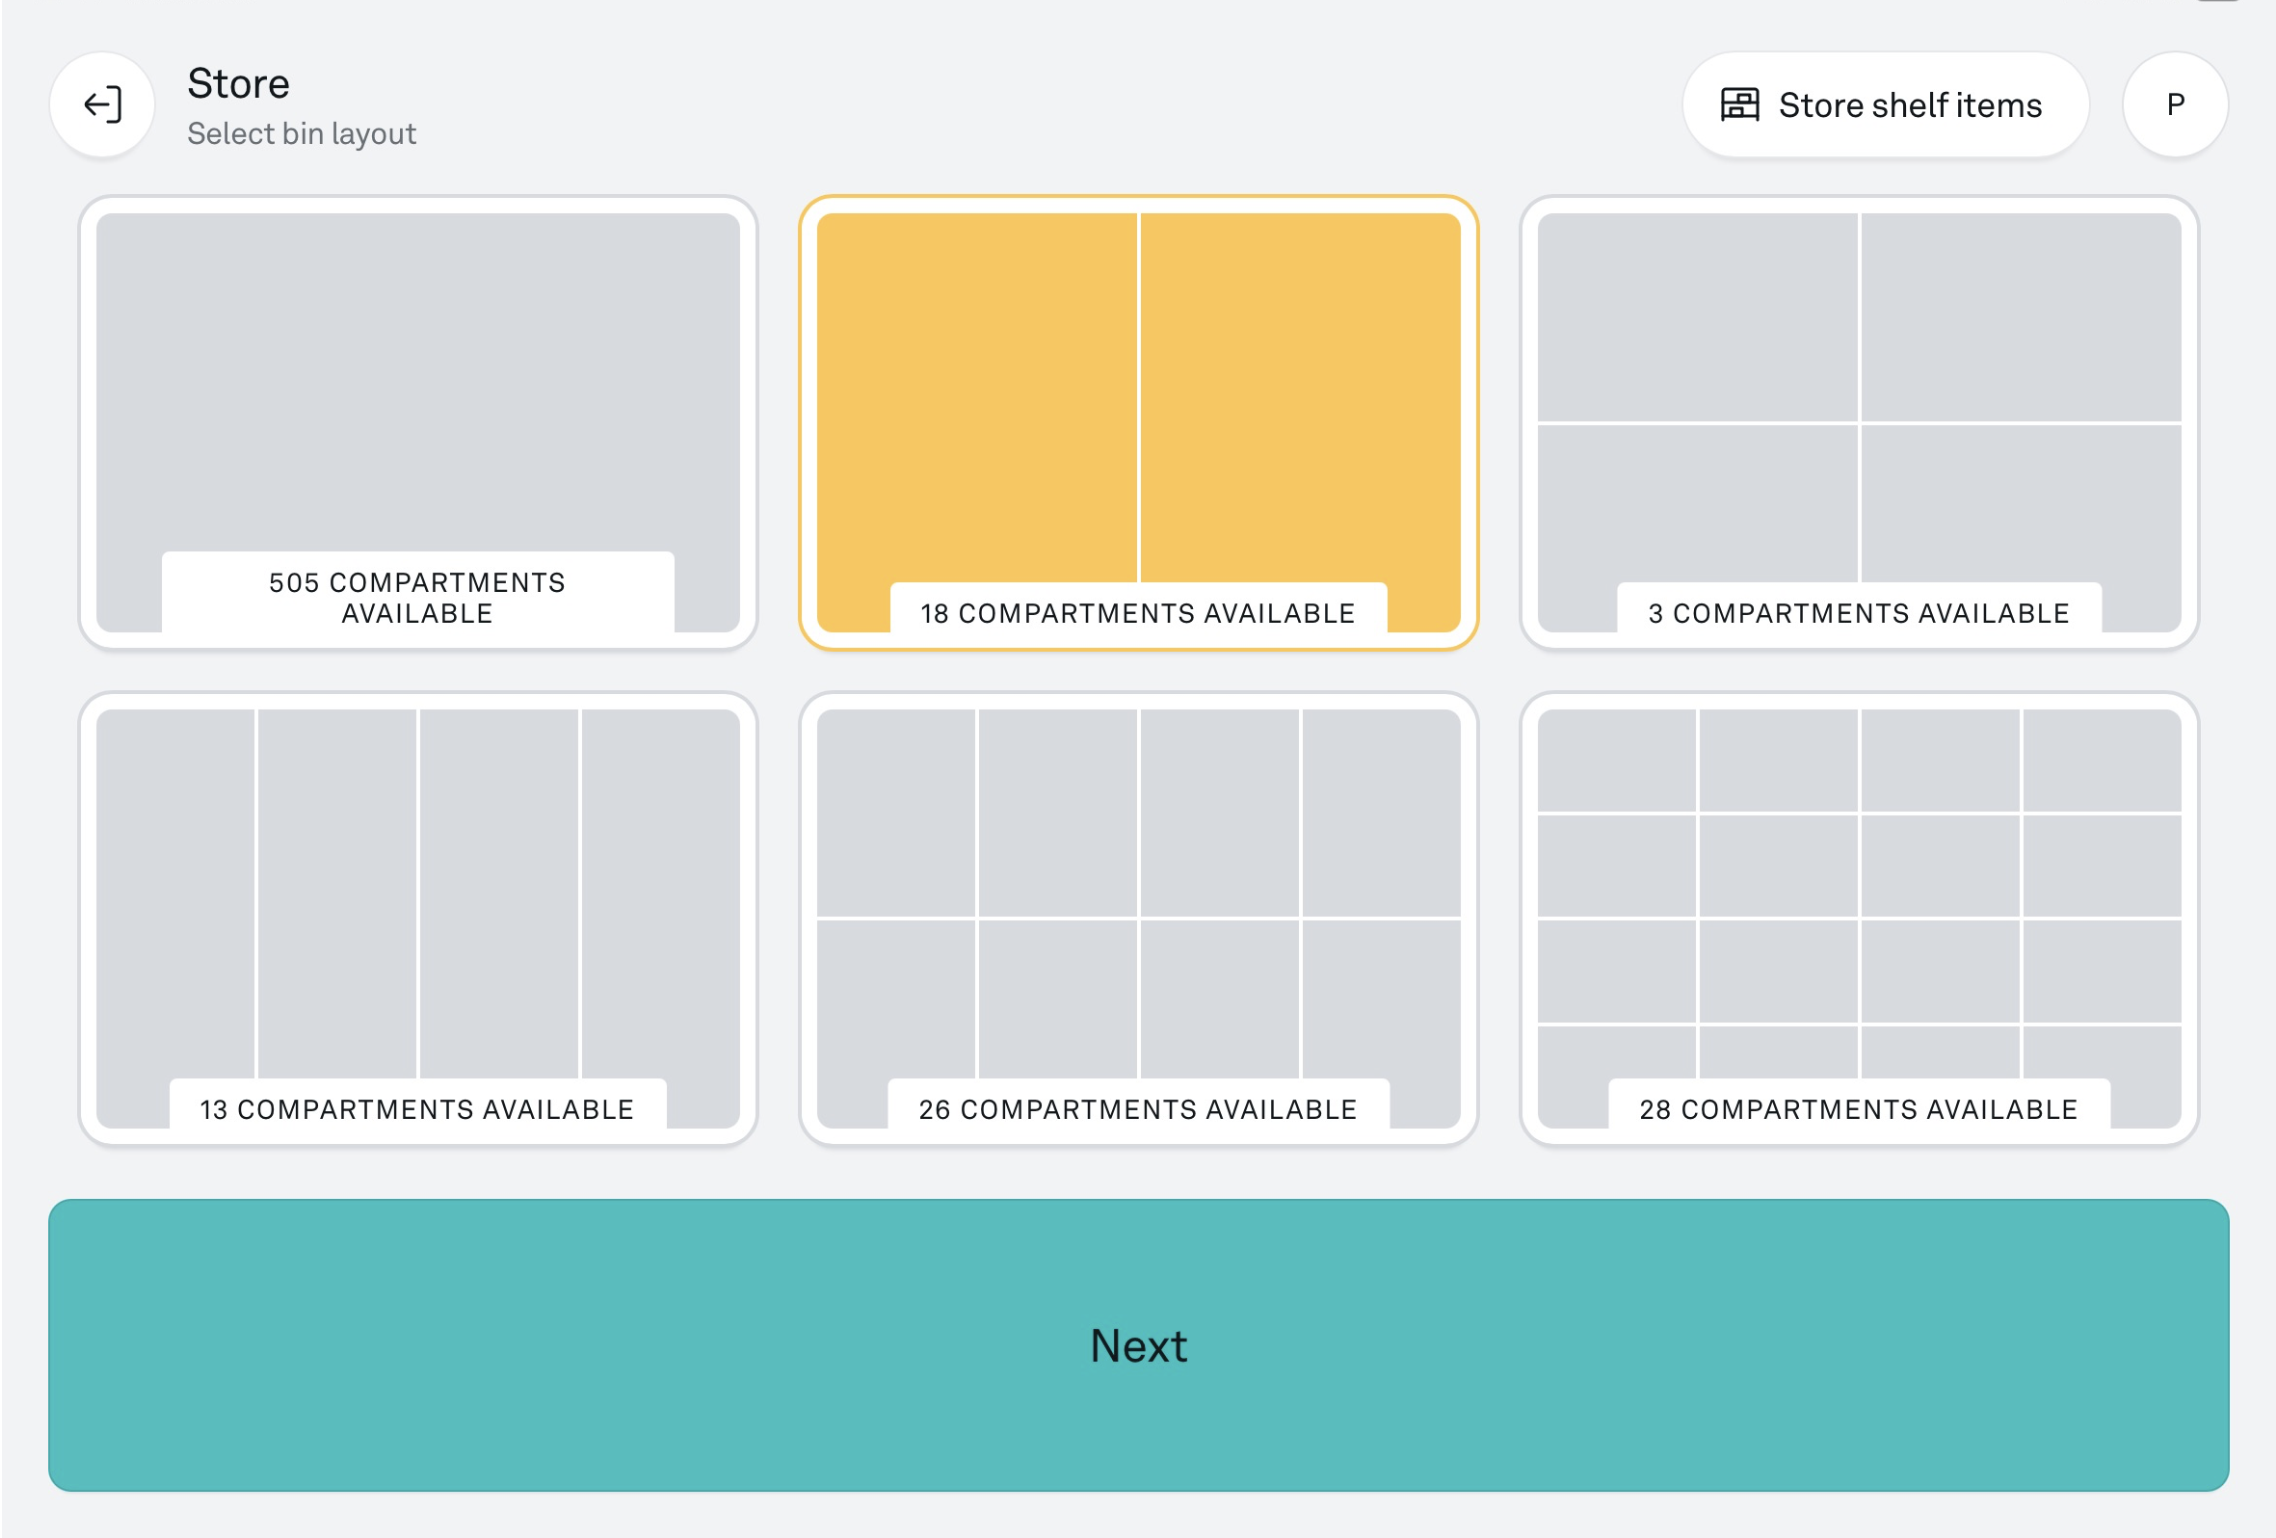Click the Select bin layout subtitle

(x=301, y=133)
